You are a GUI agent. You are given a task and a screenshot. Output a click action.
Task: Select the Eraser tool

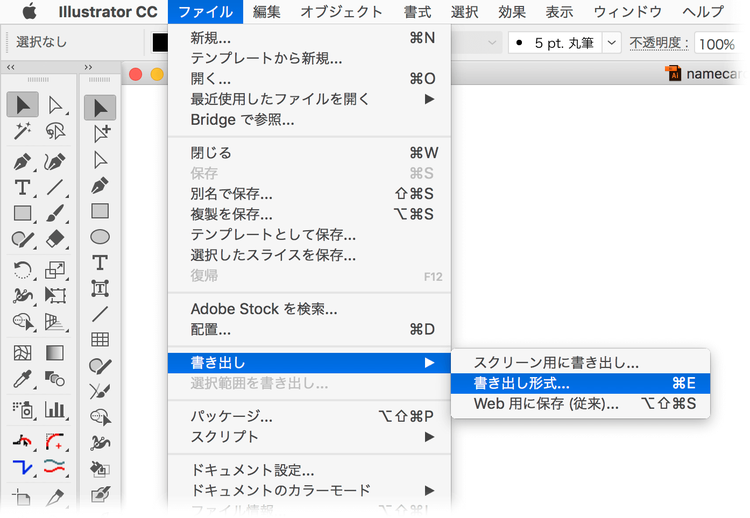(55, 239)
